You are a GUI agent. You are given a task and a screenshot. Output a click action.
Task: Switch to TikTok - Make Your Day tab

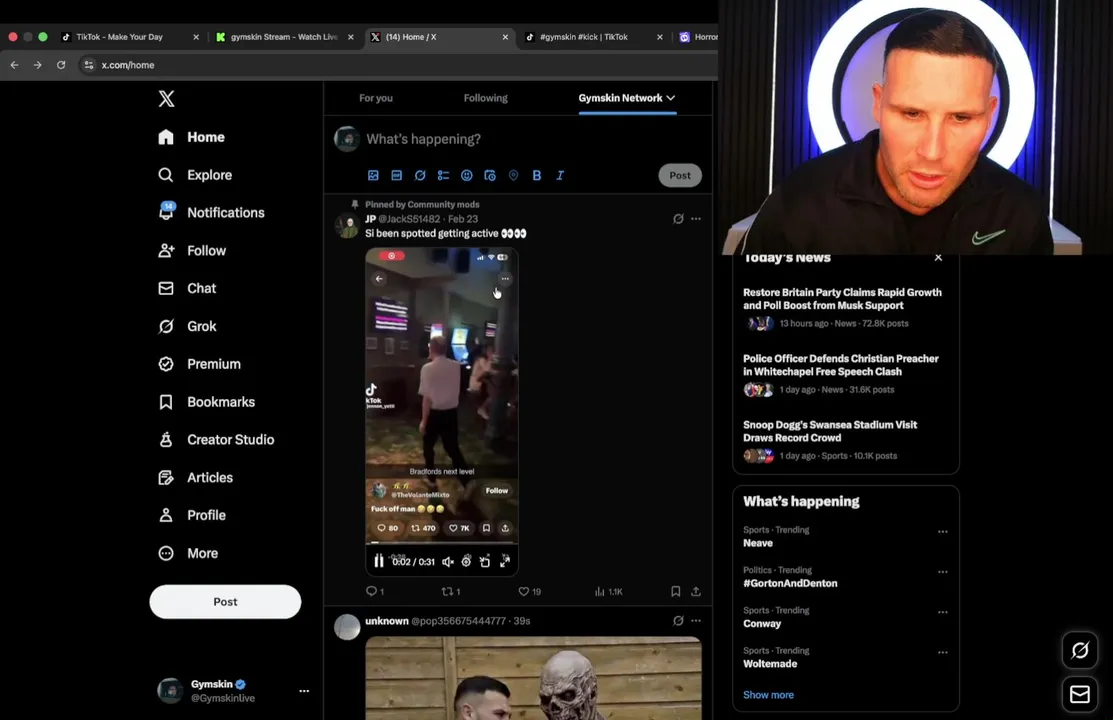pyautogui.click(x=119, y=37)
